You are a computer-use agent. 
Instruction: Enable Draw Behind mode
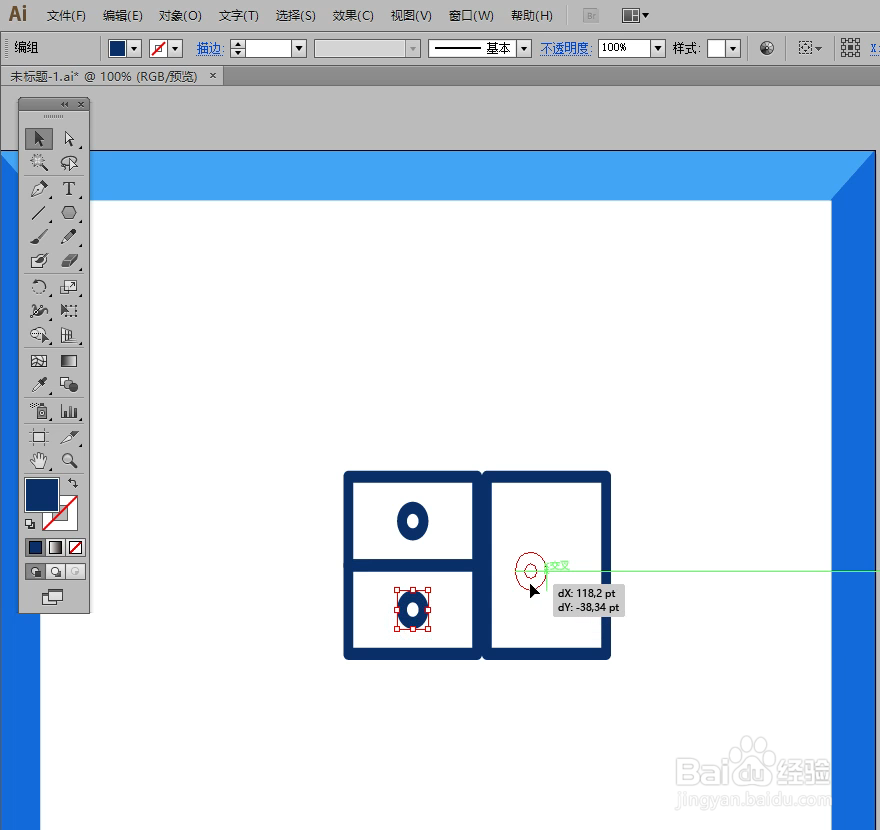click(x=56, y=571)
